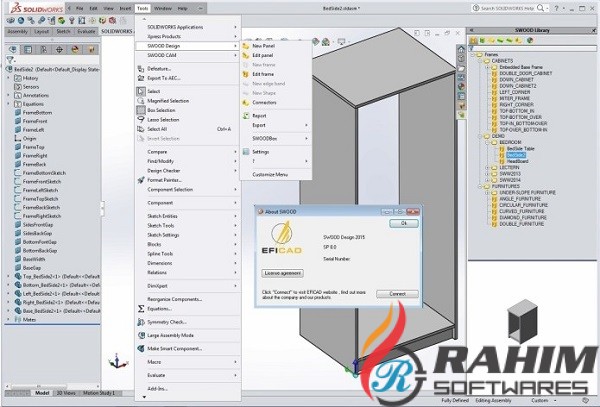Click the feature tree horizontal scrollbar
600x407 pixels.
52,386
